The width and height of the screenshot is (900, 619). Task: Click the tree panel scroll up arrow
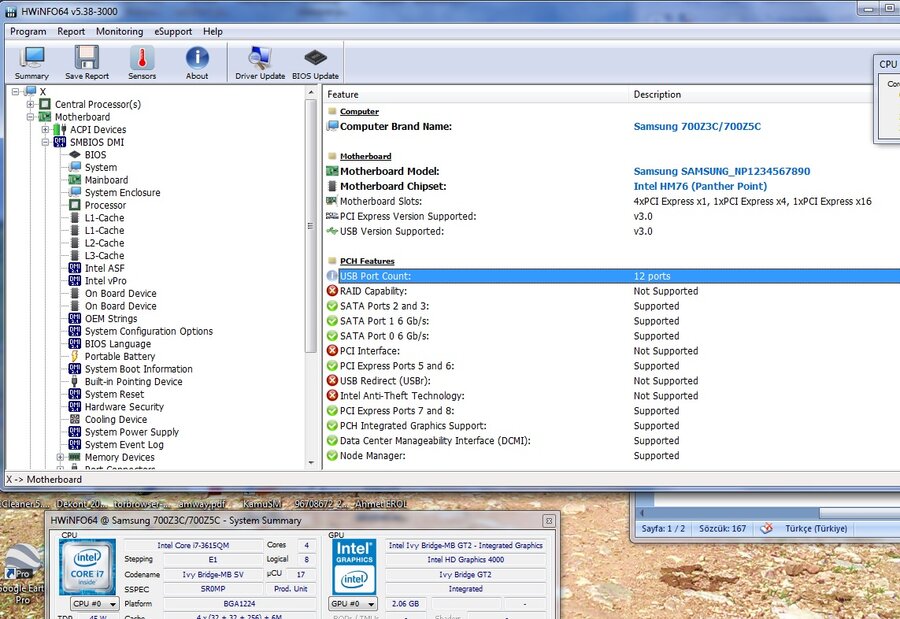(x=311, y=92)
